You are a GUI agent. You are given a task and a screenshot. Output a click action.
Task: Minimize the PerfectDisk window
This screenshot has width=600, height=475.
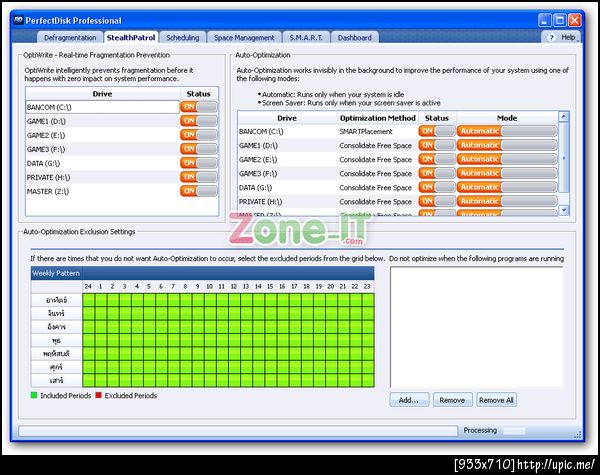(545, 20)
